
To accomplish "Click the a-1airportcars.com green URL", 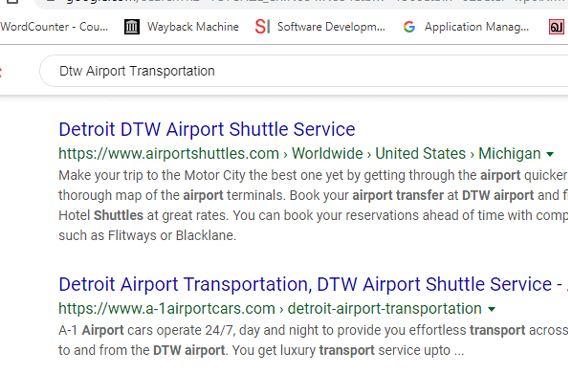I will 167,309.
